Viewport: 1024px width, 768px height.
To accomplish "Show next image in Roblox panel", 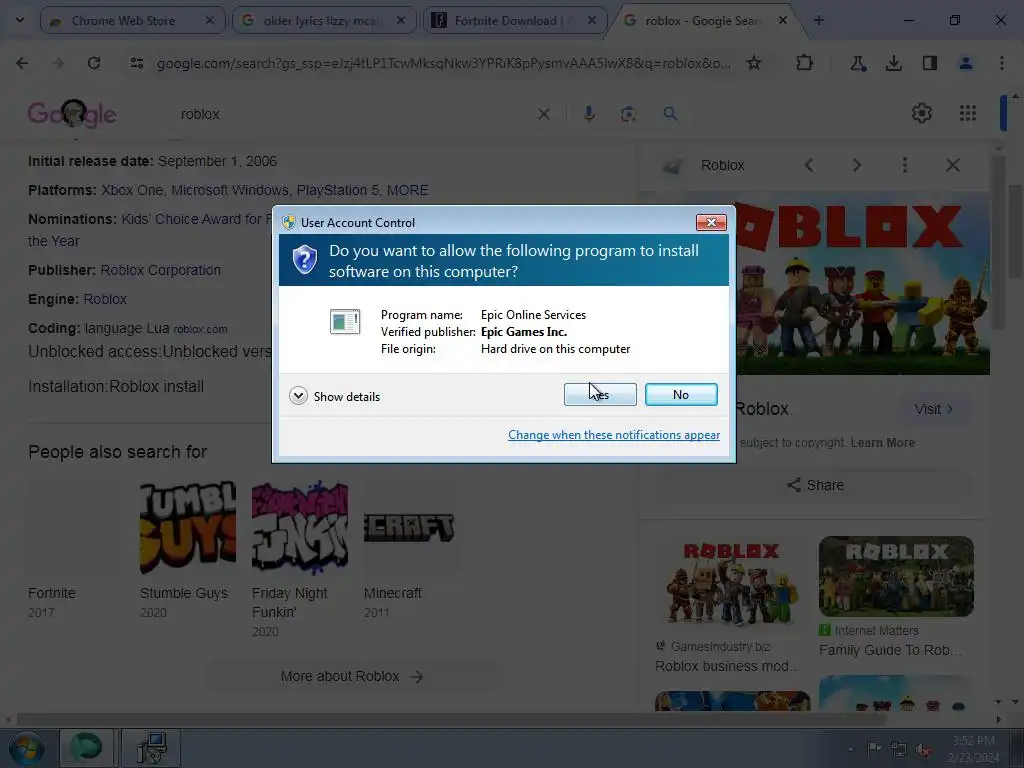I will (x=856, y=165).
